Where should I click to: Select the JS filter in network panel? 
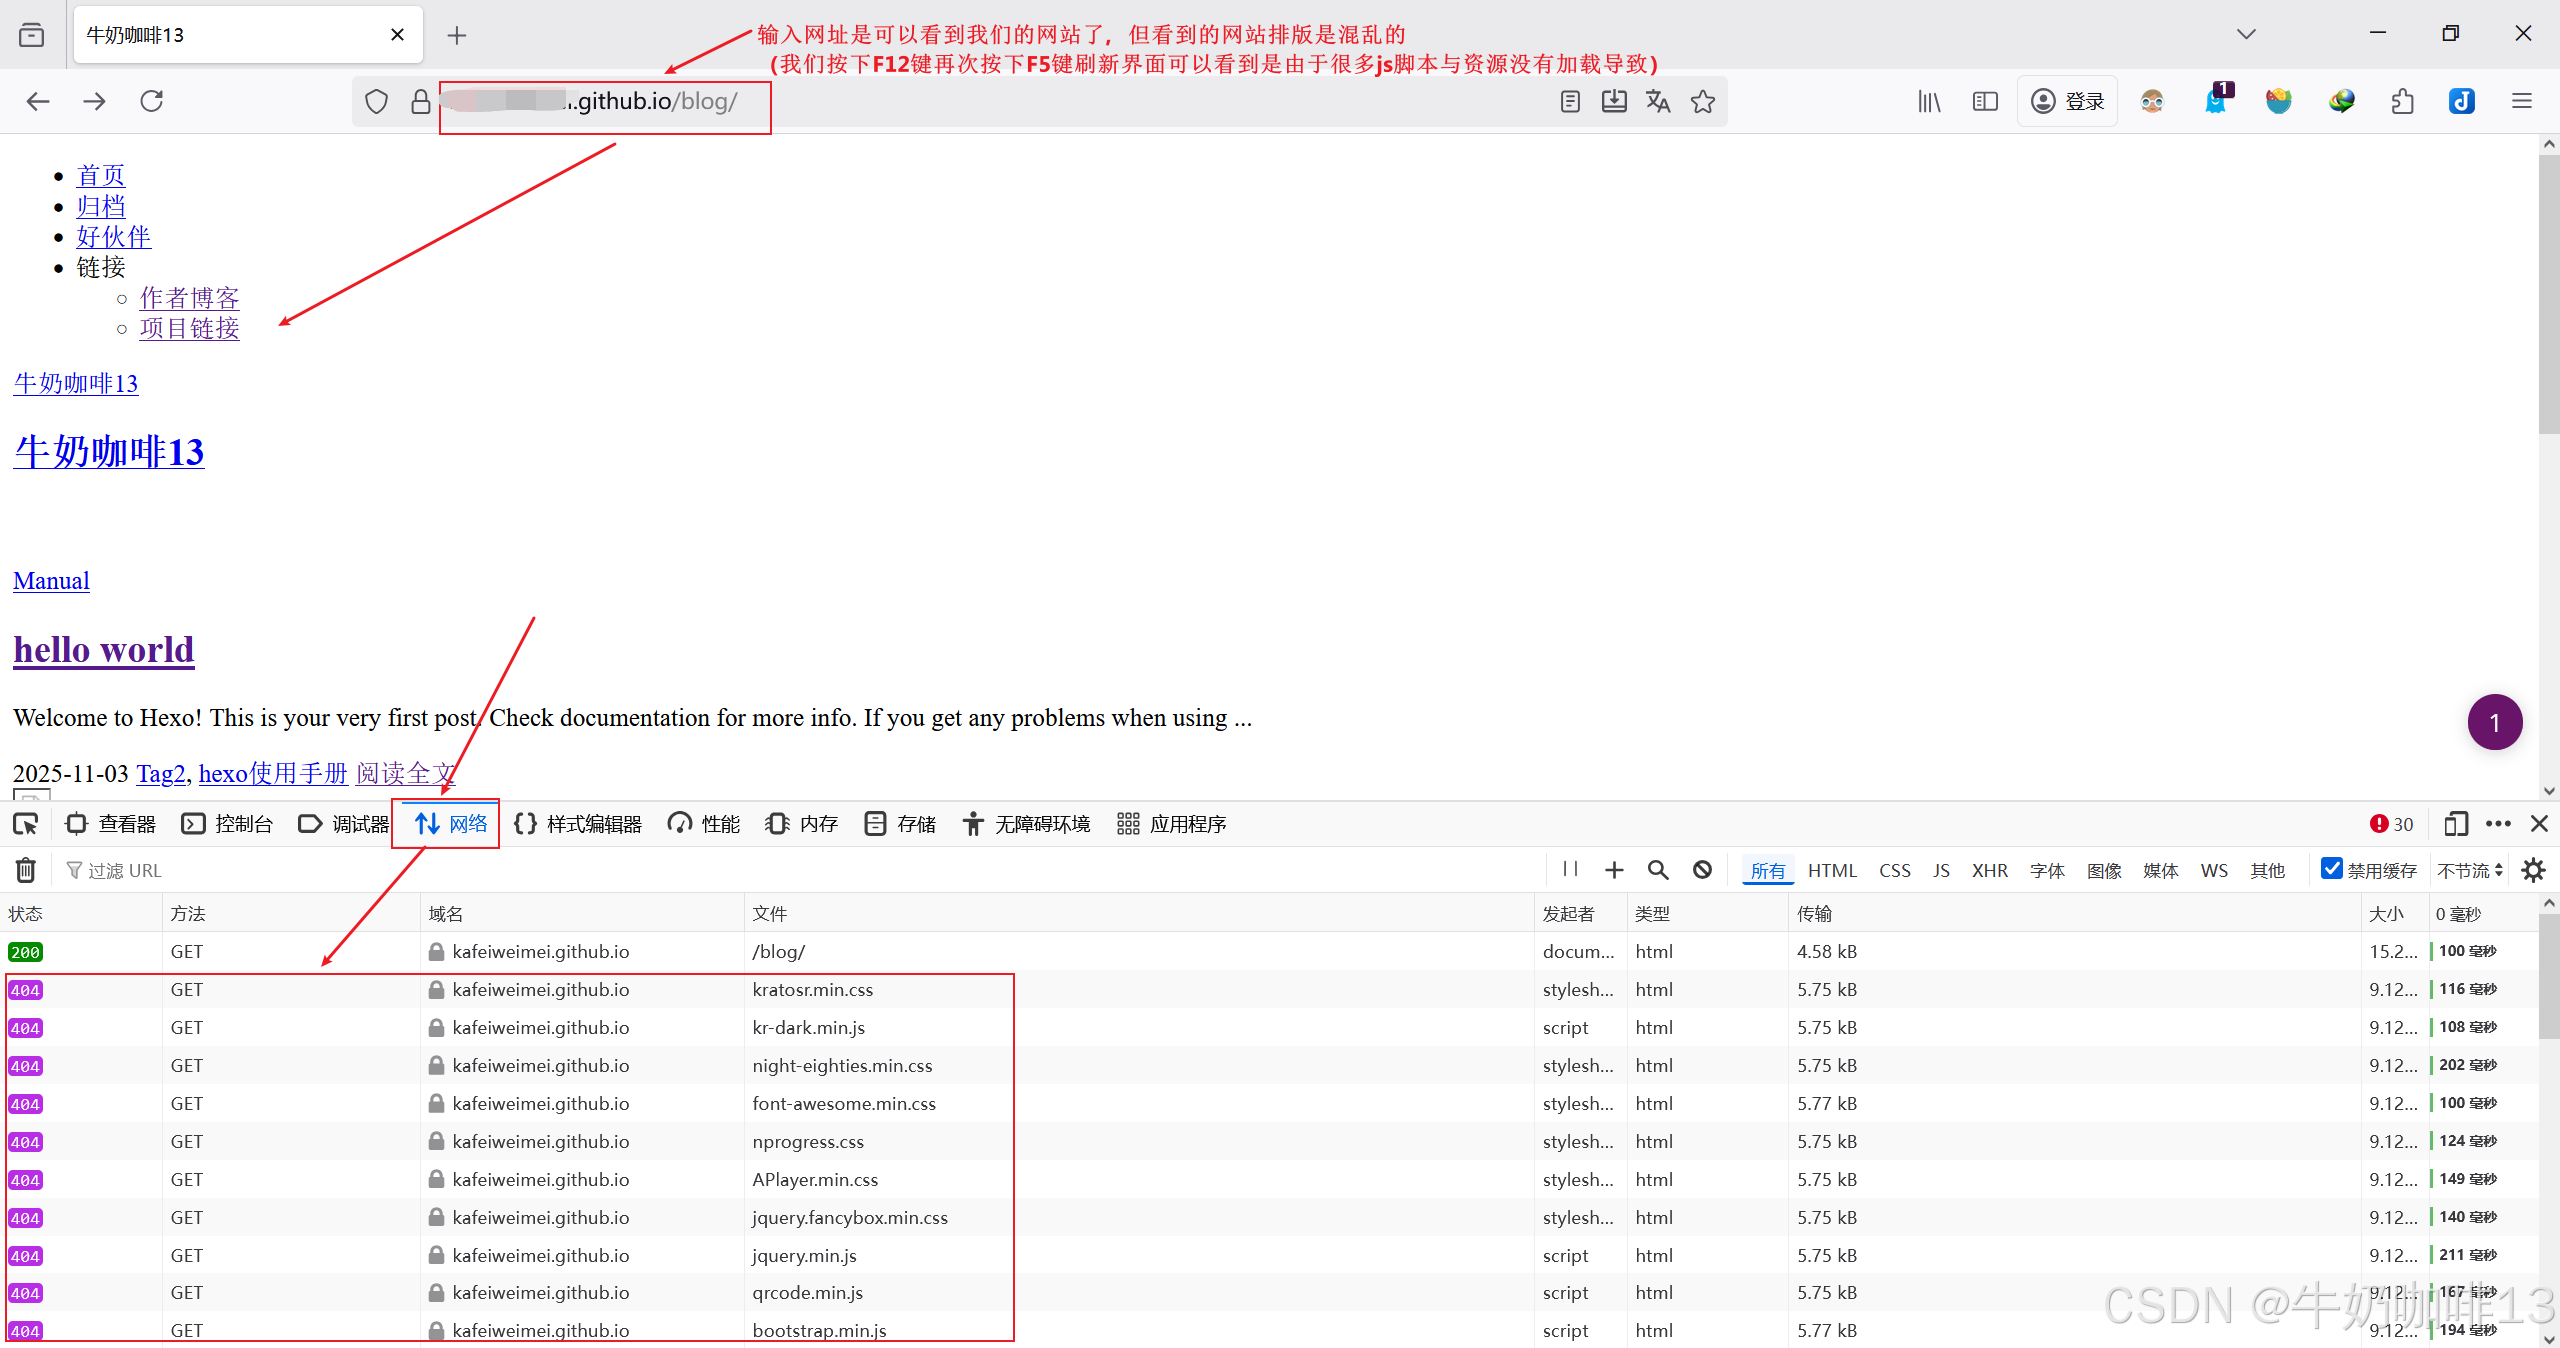click(1941, 870)
